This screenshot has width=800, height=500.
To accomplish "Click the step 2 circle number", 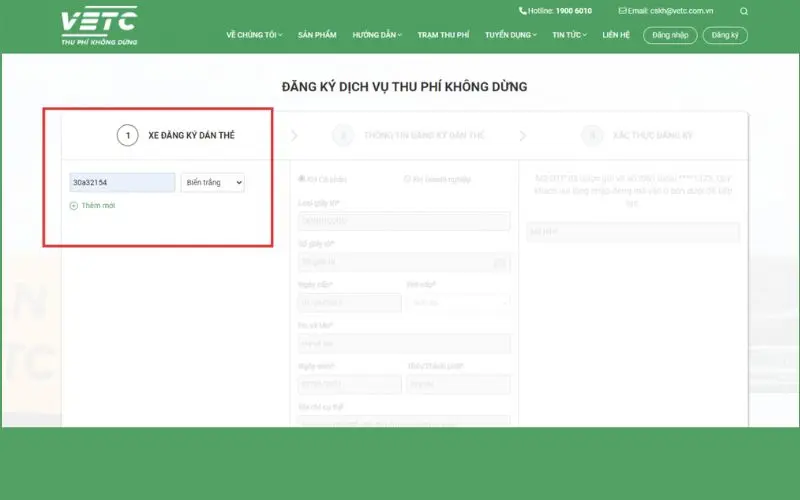I will coord(342,135).
